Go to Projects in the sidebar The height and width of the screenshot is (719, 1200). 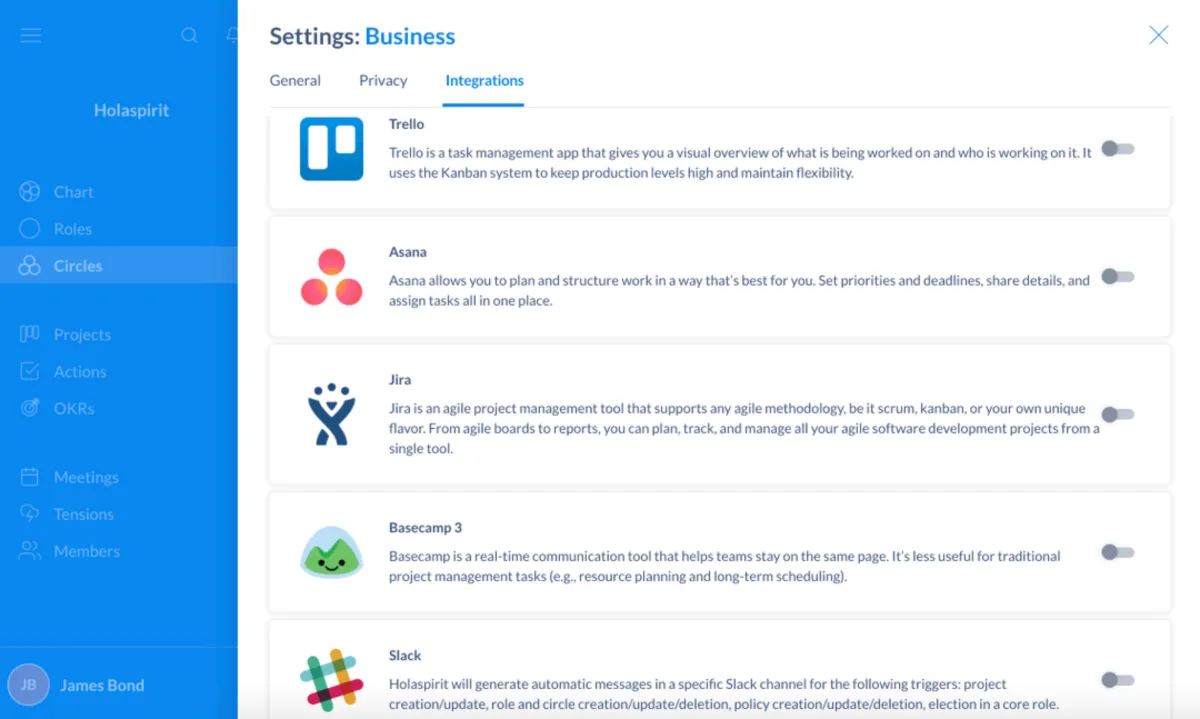[81, 335]
